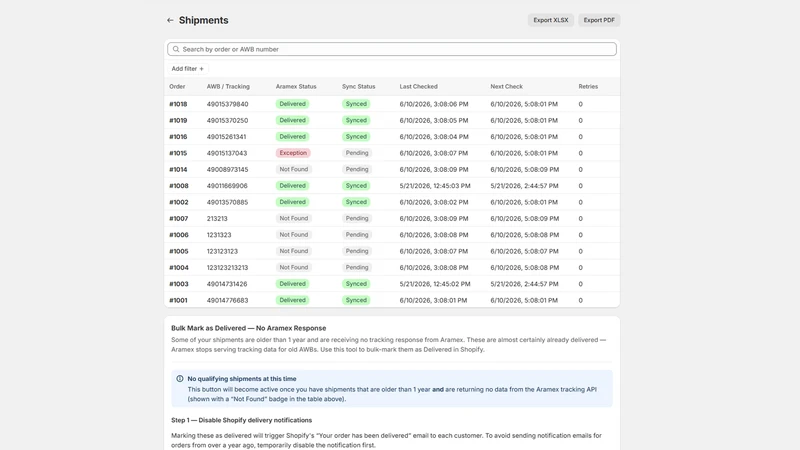Click the search magnifier icon
Image resolution: width=800 pixels, height=450 pixels.
[x=176, y=49]
